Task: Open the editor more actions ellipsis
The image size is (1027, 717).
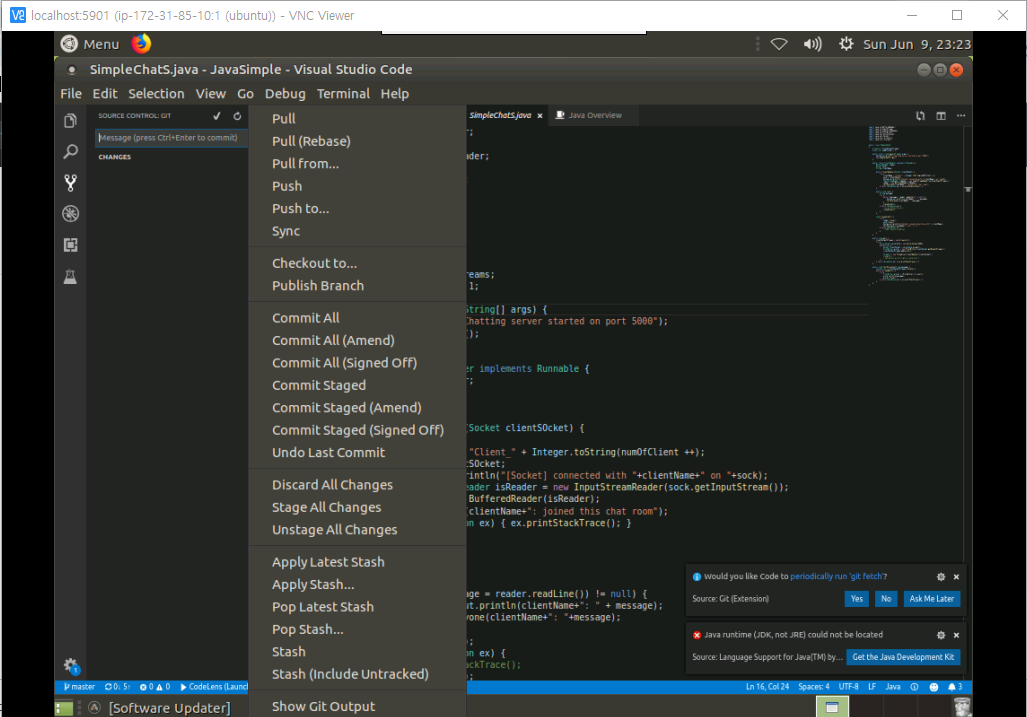Action: [x=961, y=116]
